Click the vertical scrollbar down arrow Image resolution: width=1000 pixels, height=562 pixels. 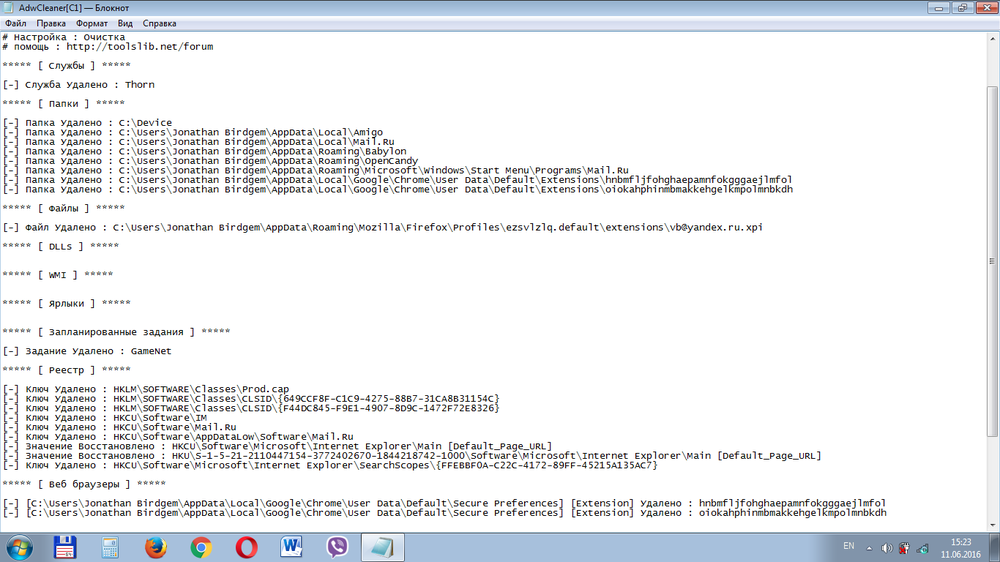993,526
